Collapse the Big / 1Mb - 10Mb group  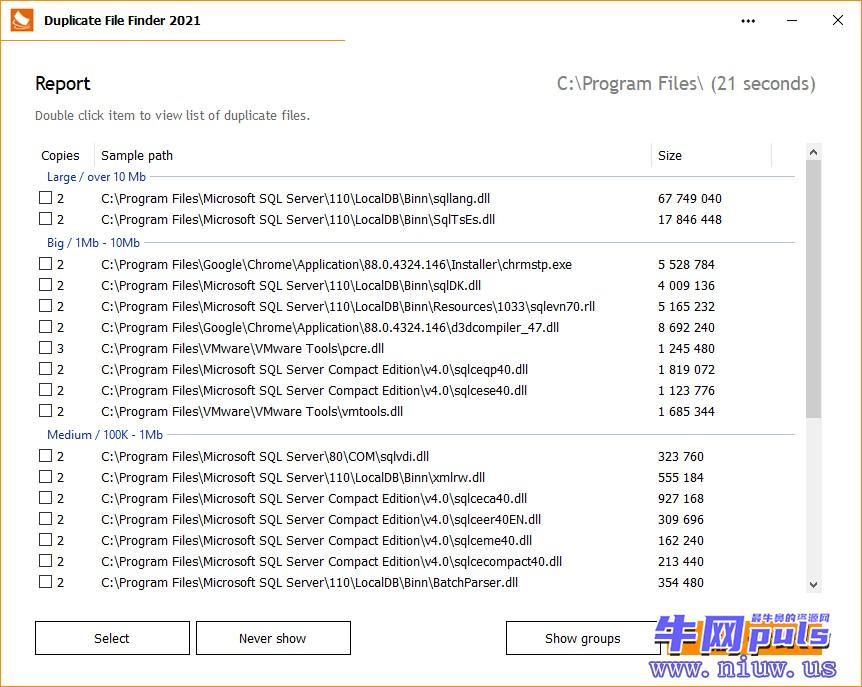tap(93, 242)
